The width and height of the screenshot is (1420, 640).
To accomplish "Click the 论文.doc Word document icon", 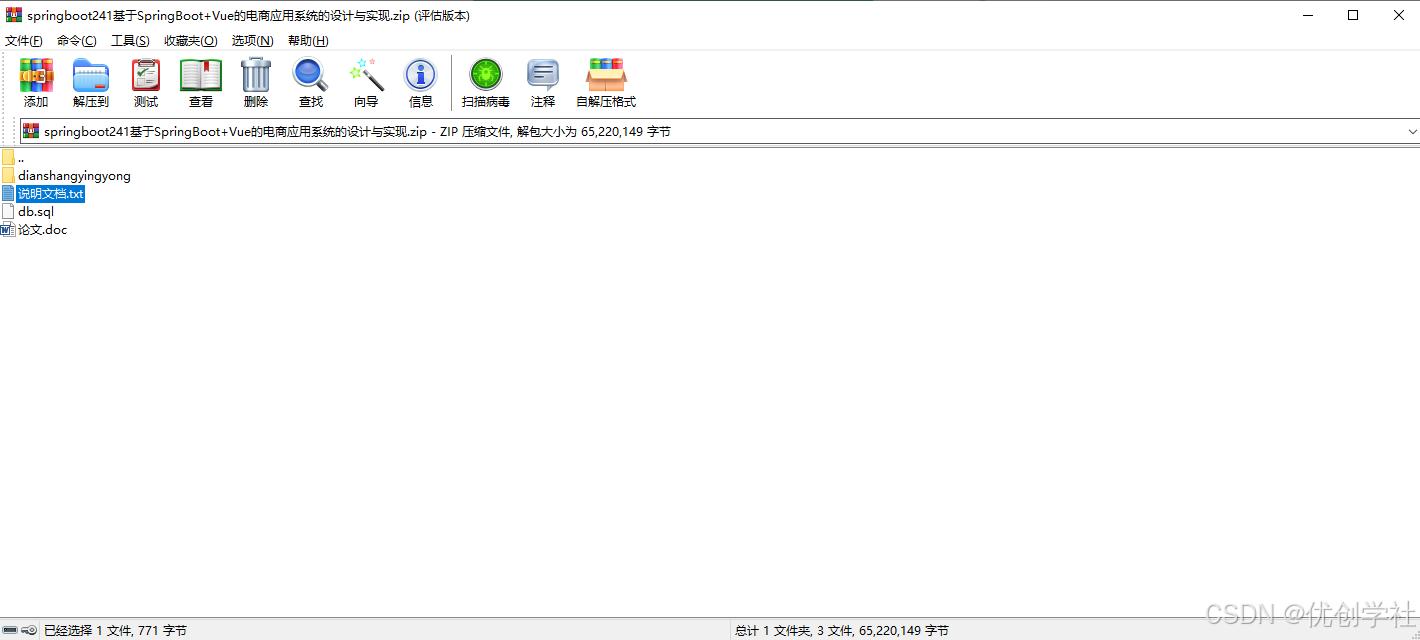I will coord(8,229).
